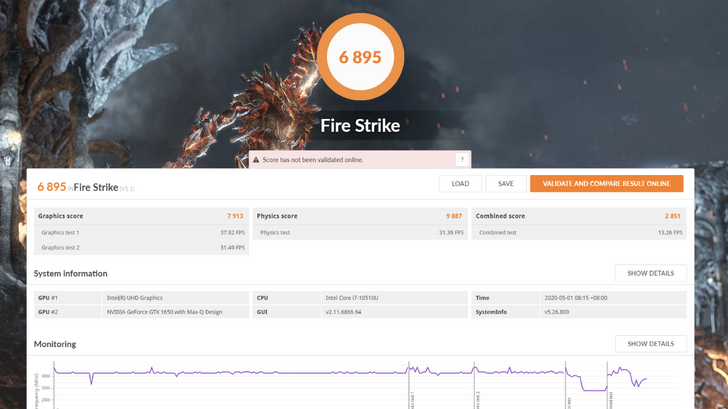The width and height of the screenshot is (728, 409).
Task: Click the orange 6 895 score circle
Action: (x=360, y=57)
